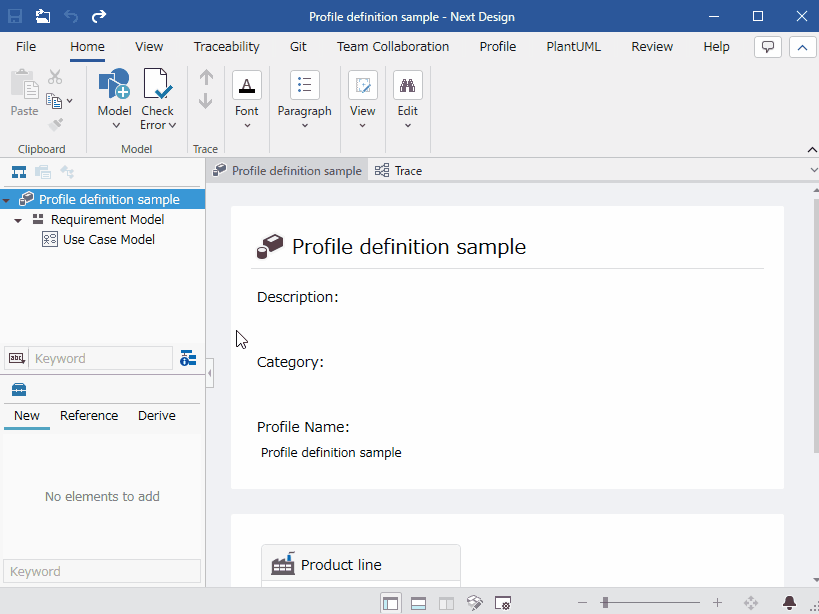The width and height of the screenshot is (819, 614).
Task: Toggle the bottom pane layout button
Action: click(418, 603)
